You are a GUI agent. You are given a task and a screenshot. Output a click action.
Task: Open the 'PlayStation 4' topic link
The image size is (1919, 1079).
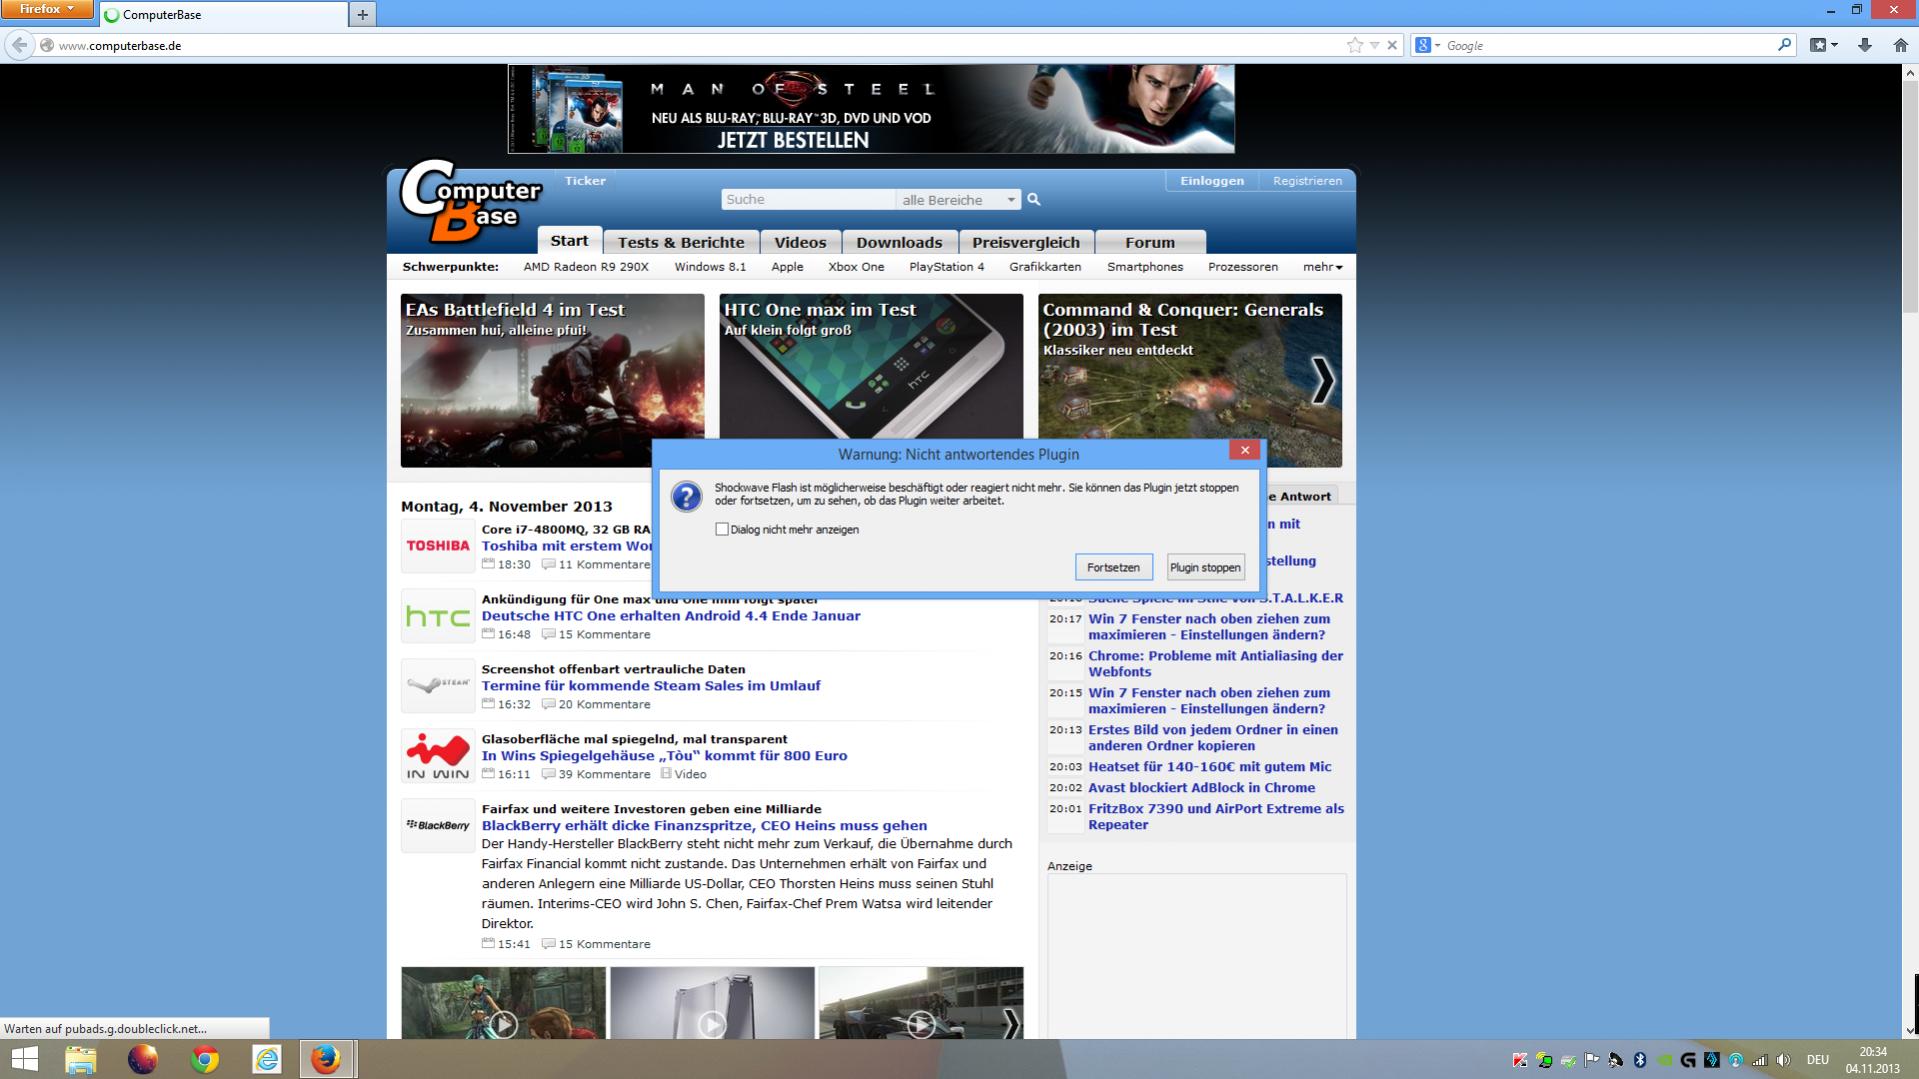[947, 267]
